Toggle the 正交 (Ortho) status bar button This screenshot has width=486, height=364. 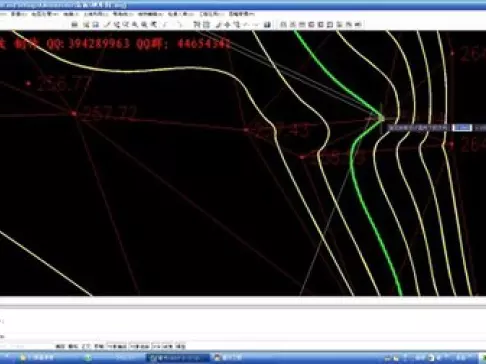(x=86, y=346)
